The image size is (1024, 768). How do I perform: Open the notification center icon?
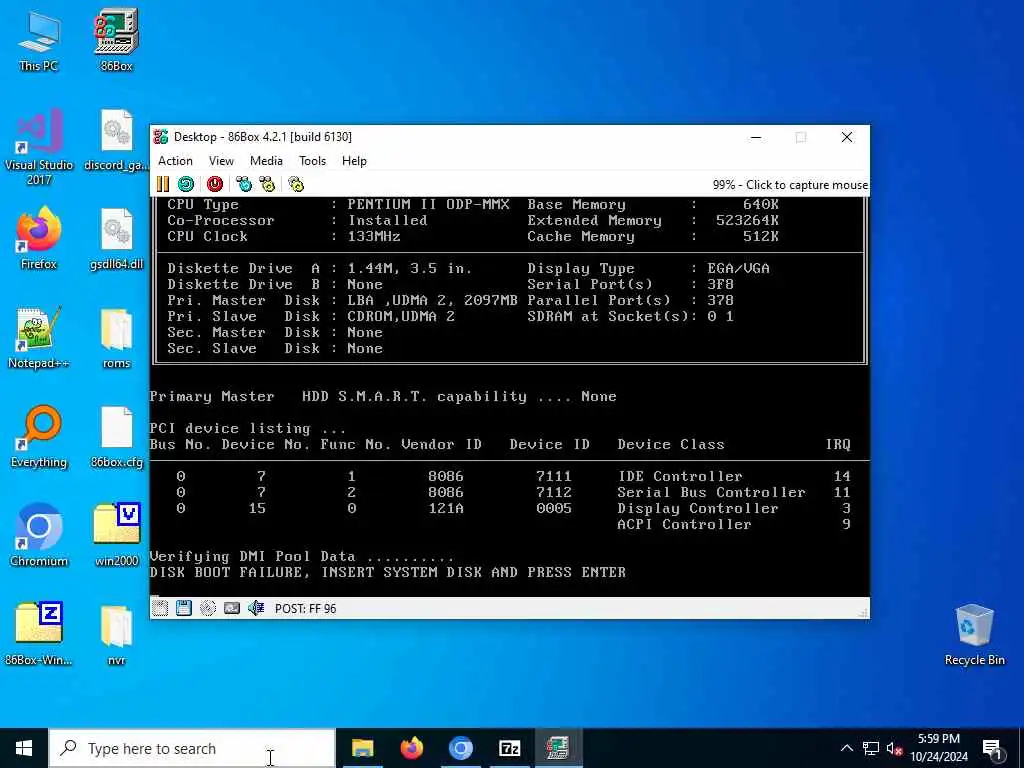tap(992, 748)
